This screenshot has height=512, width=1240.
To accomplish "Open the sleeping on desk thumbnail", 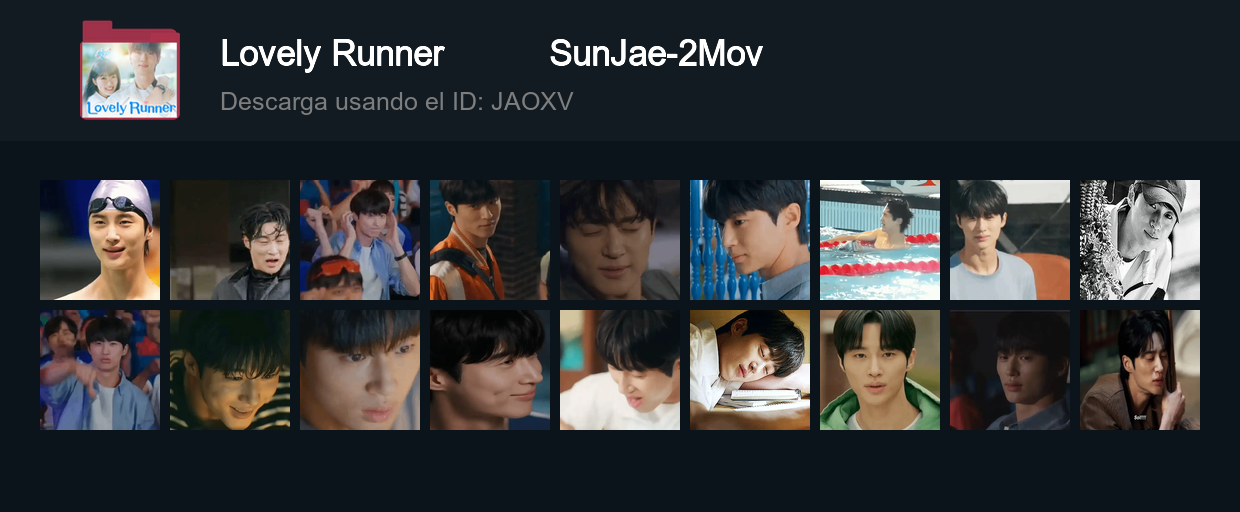I will pos(750,370).
